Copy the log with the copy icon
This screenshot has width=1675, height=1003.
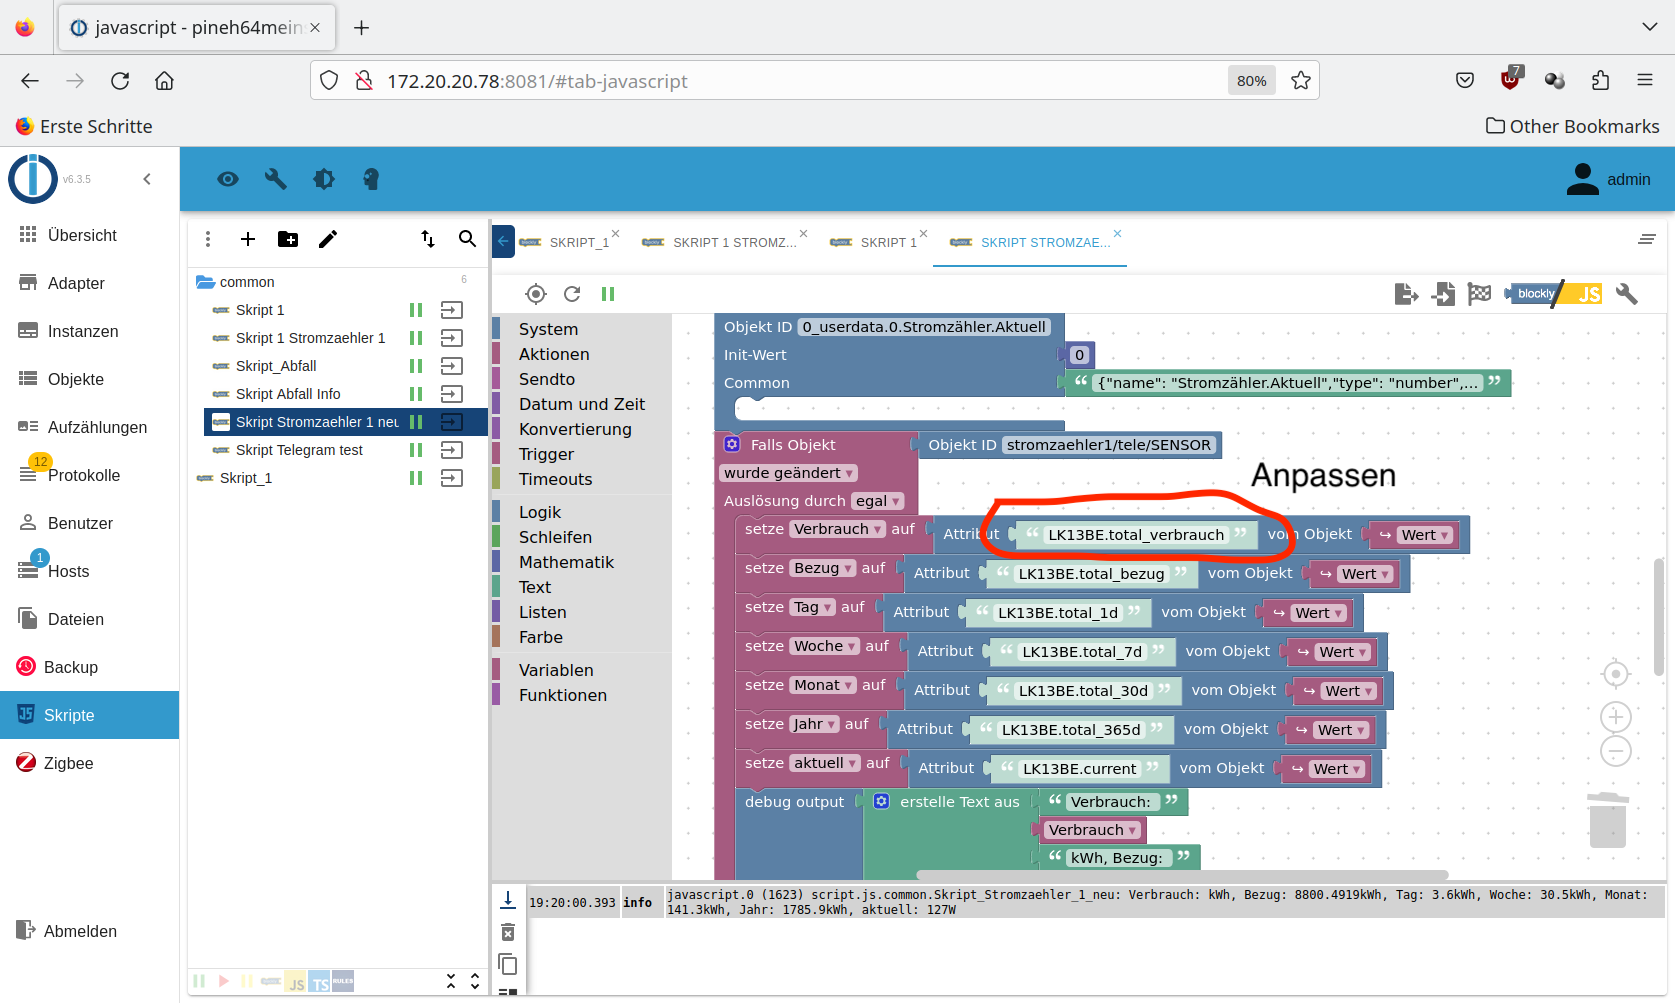coord(508,964)
